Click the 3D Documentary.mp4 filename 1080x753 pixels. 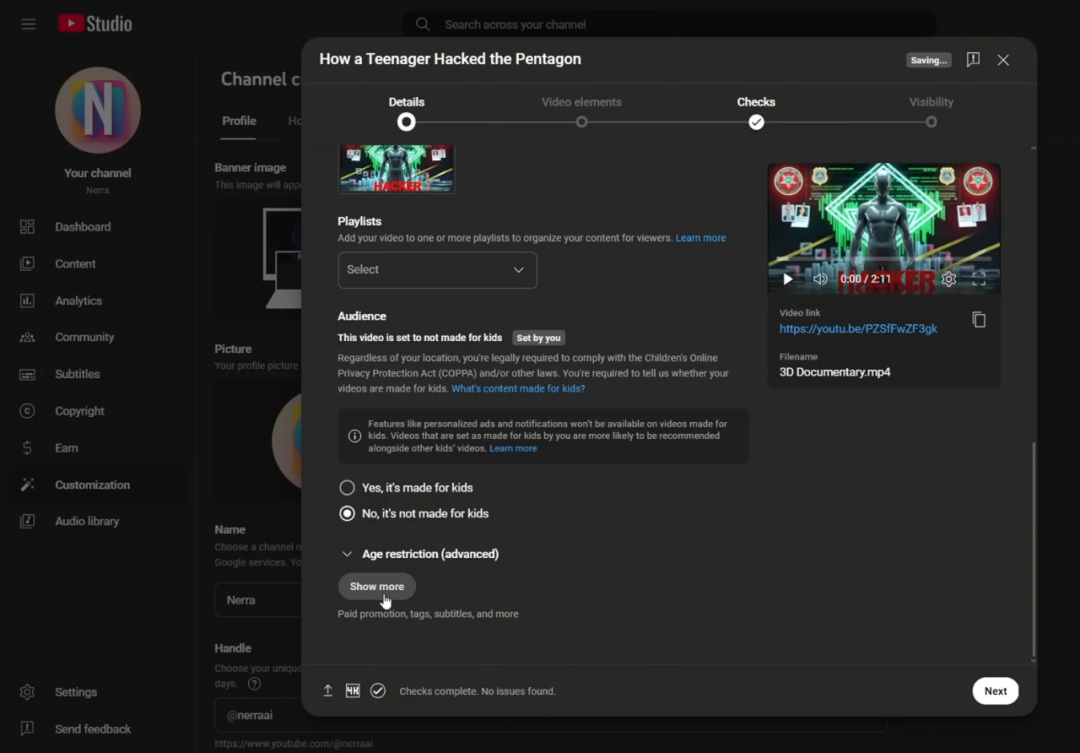(x=835, y=372)
